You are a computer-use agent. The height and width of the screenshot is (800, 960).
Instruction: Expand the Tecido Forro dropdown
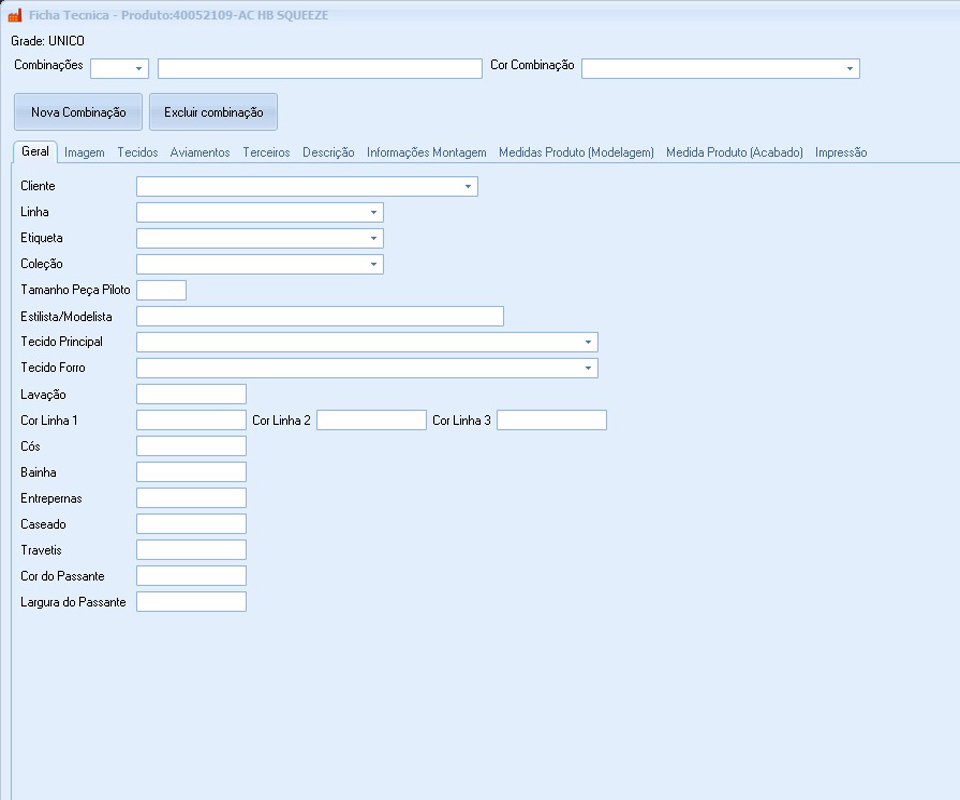point(587,368)
